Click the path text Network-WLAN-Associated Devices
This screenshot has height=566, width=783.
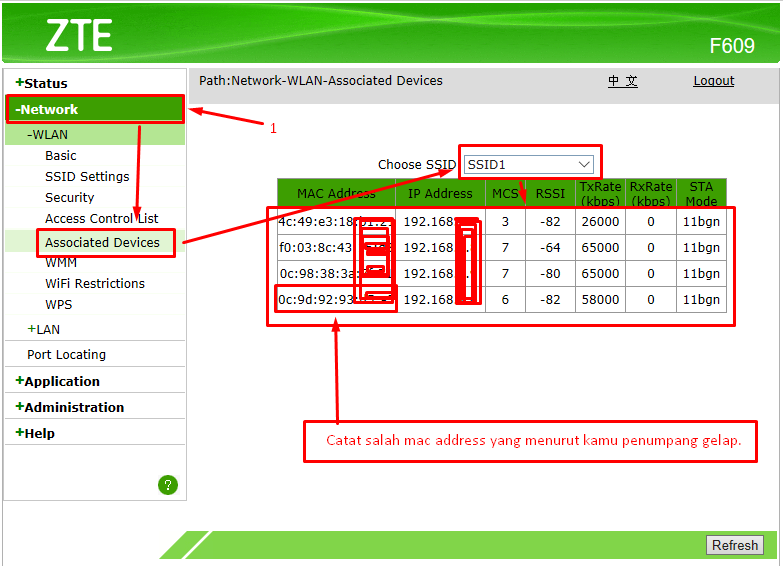[337, 80]
